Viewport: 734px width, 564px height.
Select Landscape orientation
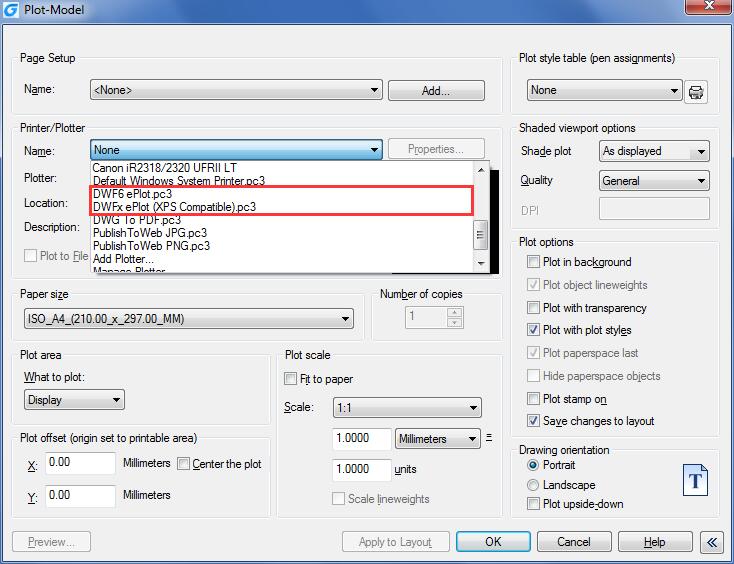[x=534, y=485]
